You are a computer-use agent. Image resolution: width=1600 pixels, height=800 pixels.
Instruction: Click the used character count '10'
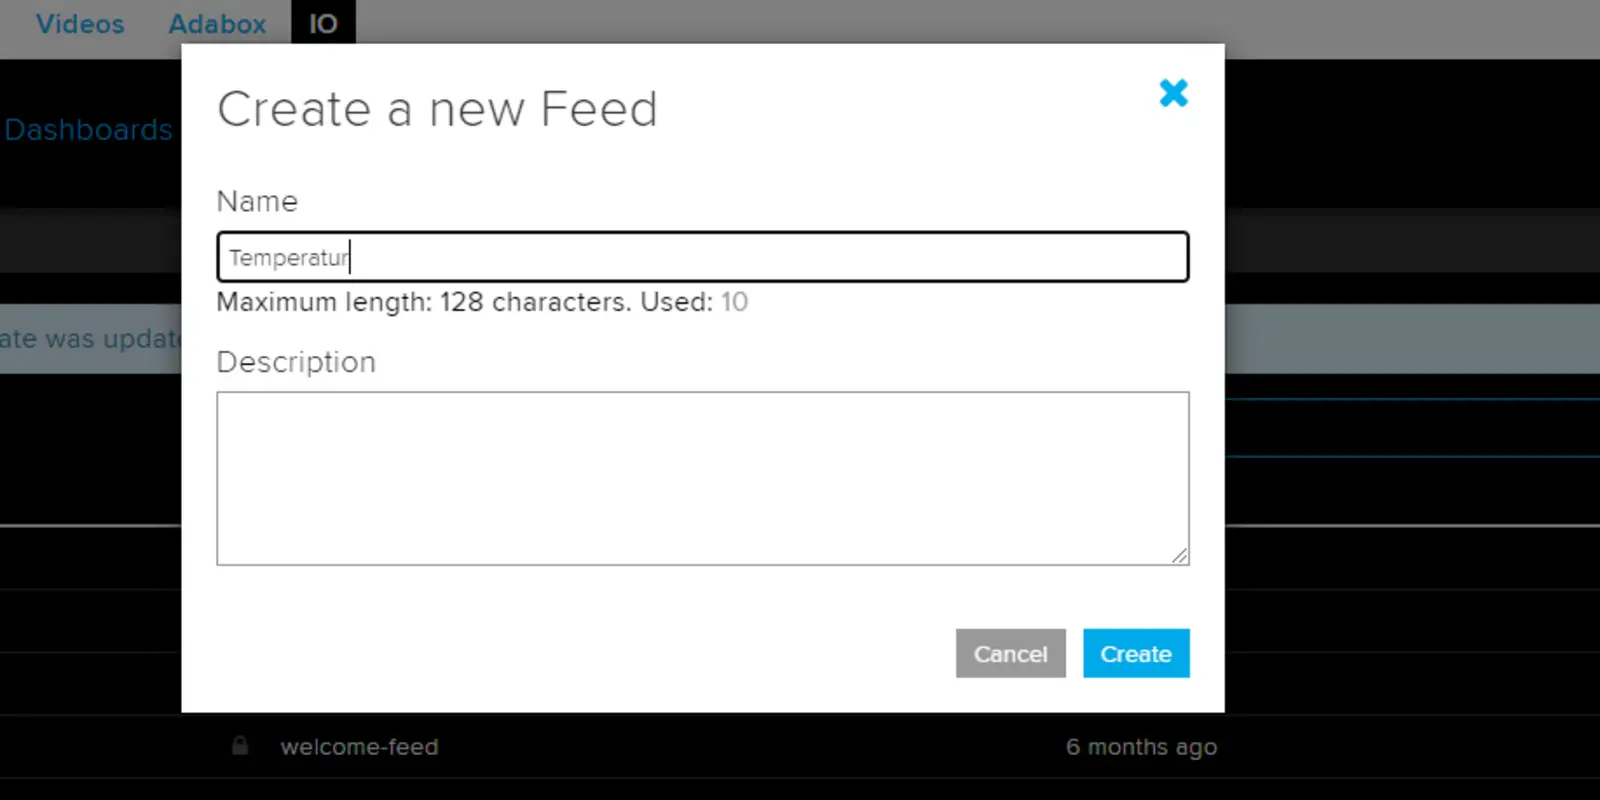click(734, 302)
